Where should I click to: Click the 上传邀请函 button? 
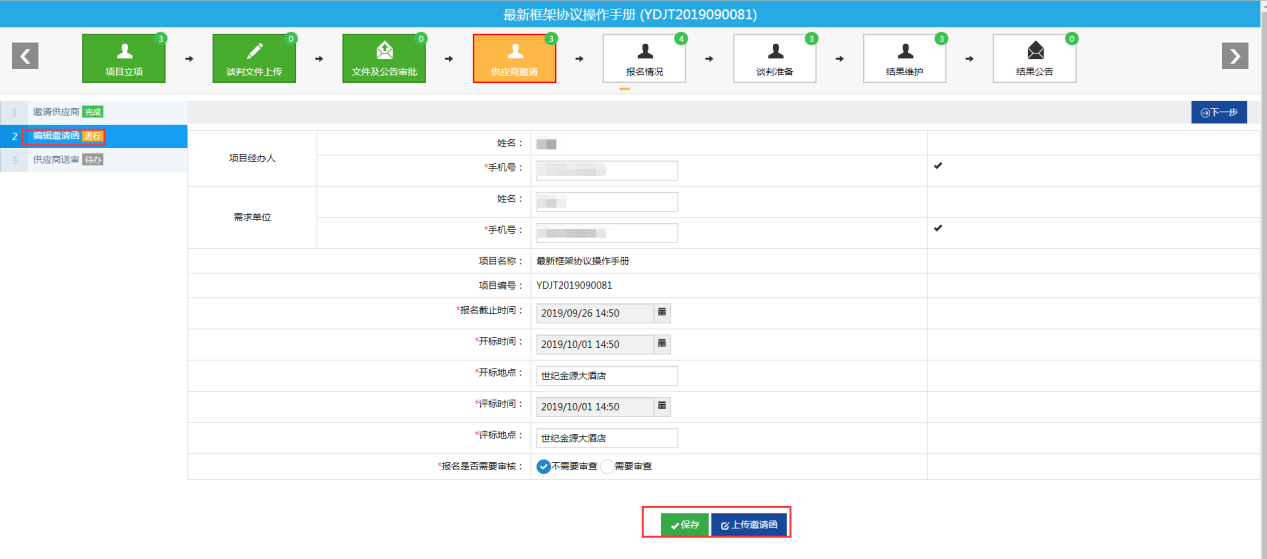[750, 525]
